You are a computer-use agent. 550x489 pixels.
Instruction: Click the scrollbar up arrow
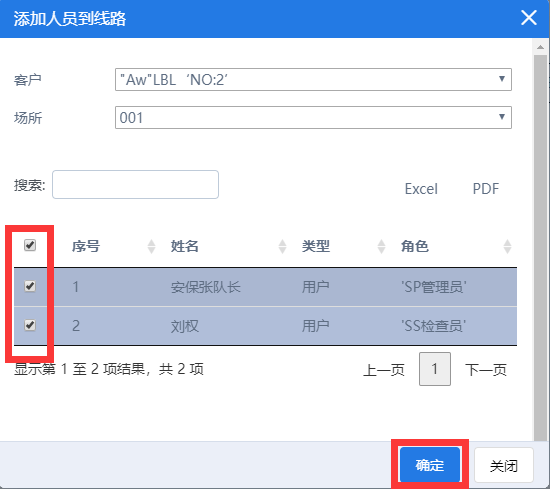[x=541, y=47]
